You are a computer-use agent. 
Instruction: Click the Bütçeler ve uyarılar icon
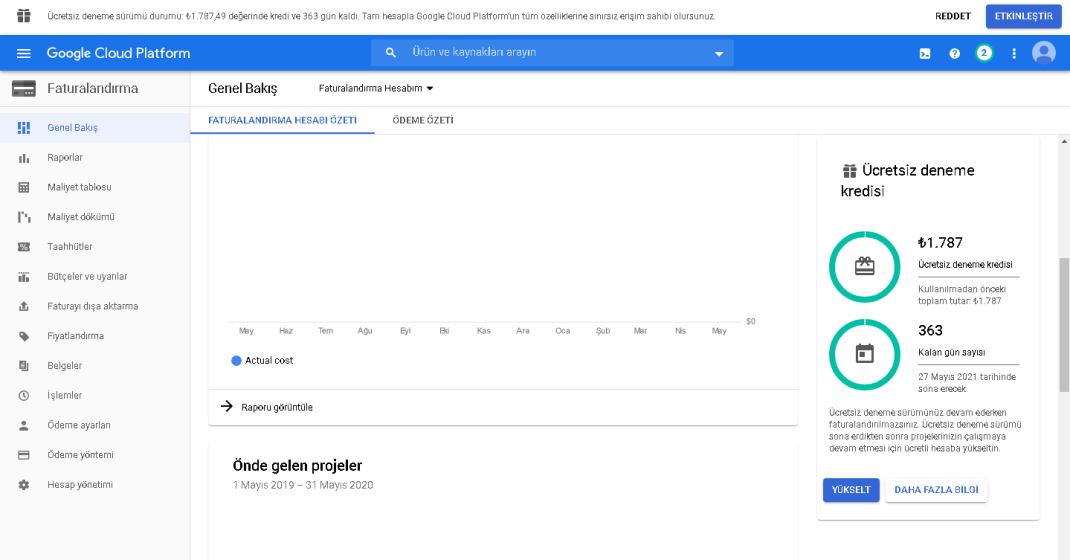24,276
